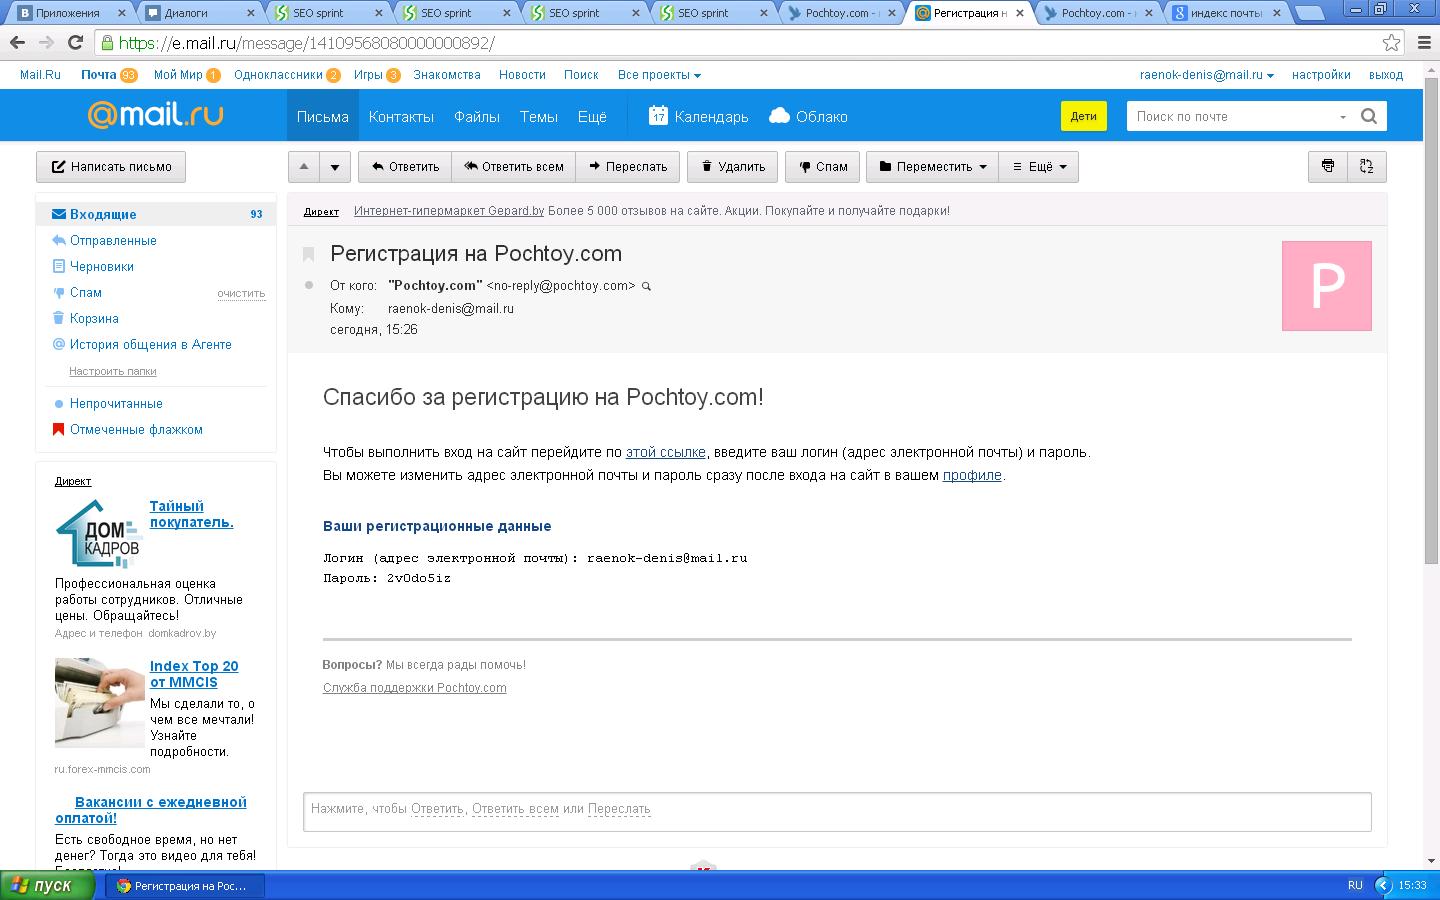This screenshot has height=900, width=1440.
Task: Click the RU language indicator in tray
Action: pos(1355,885)
